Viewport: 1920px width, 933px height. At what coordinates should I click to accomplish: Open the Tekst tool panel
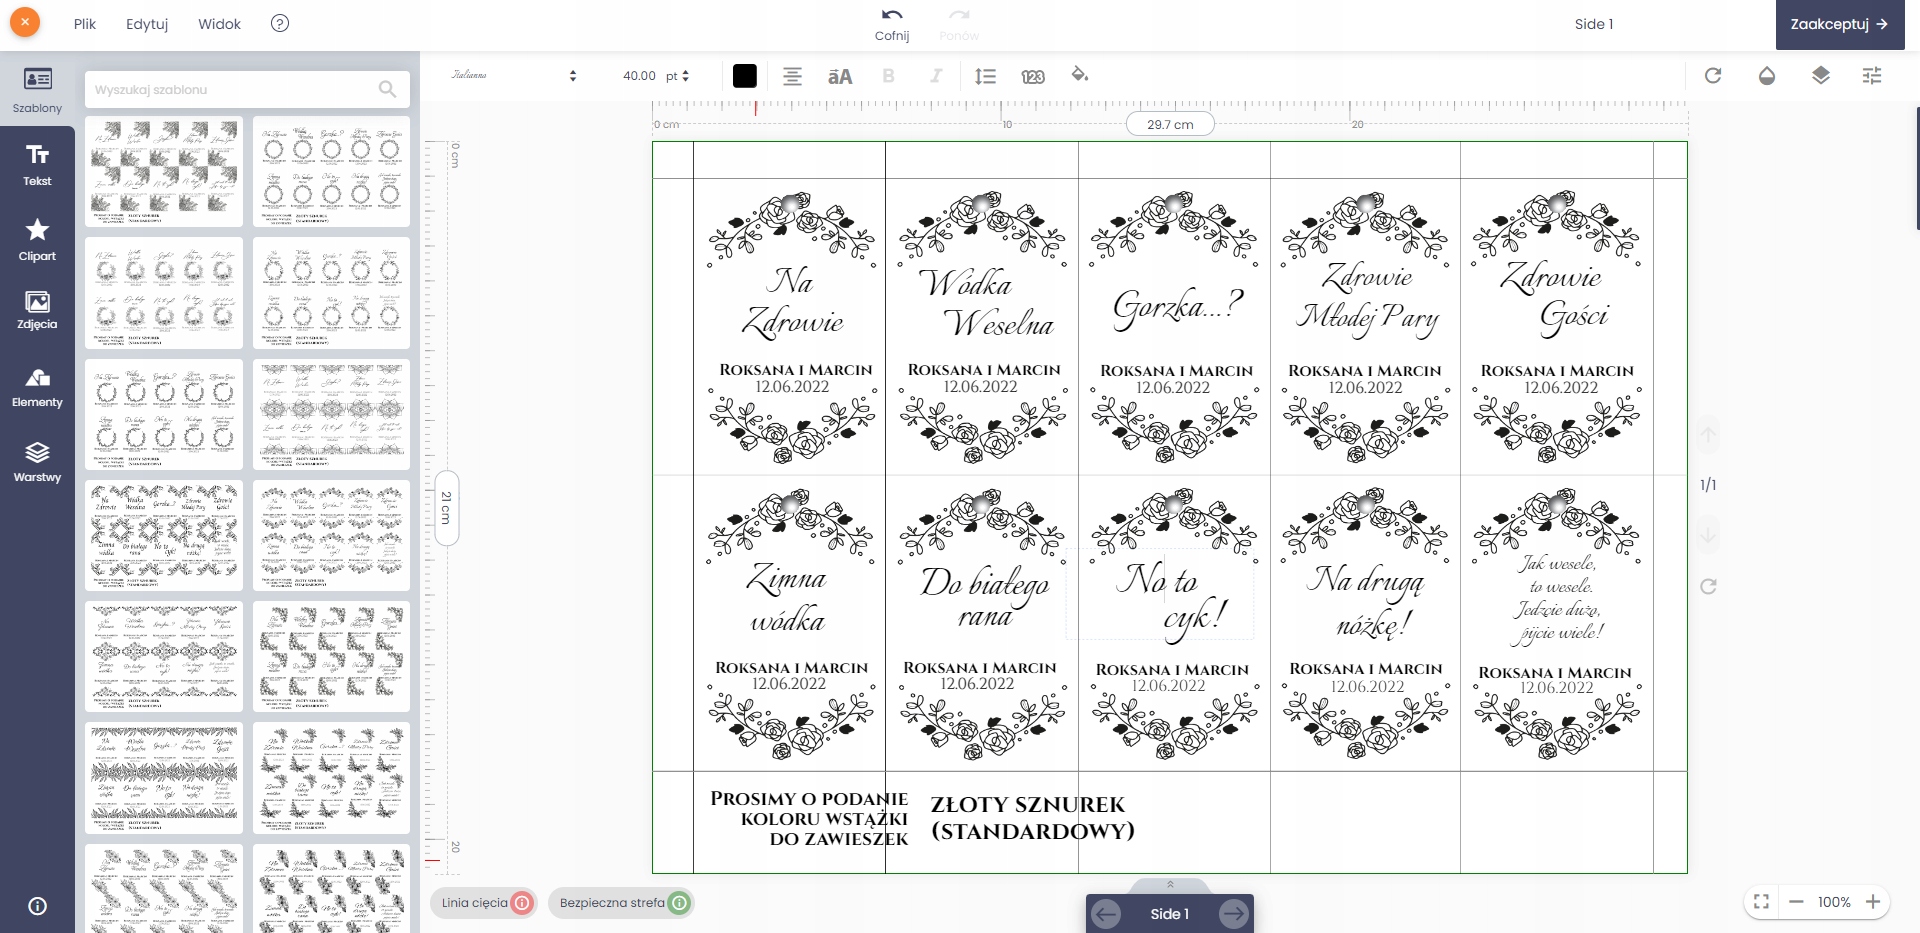tap(37, 164)
